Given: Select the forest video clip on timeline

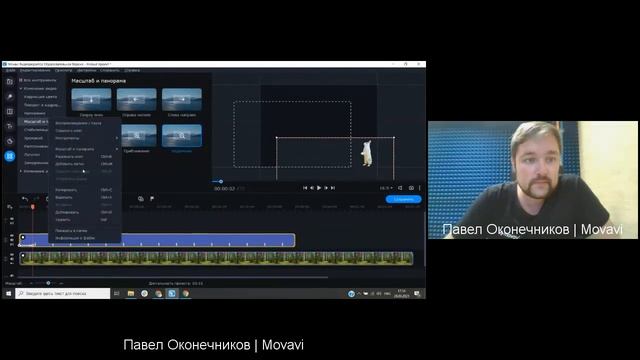Looking at the screenshot, I should [x=216, y=258].
